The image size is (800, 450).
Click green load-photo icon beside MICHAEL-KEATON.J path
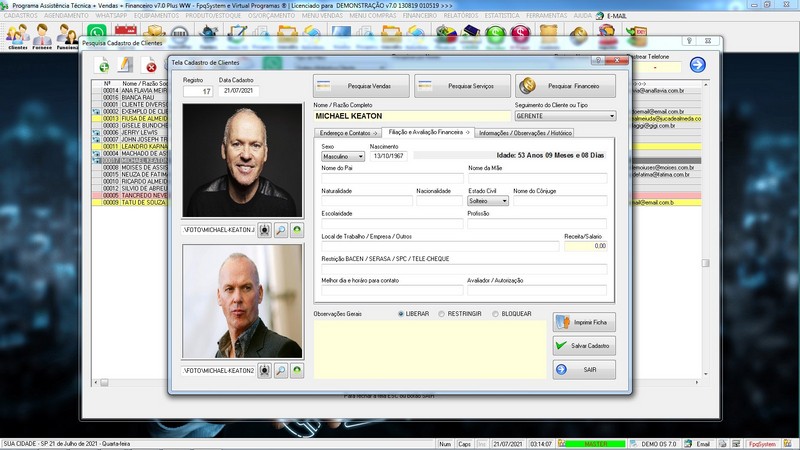(x=297, y=230)
